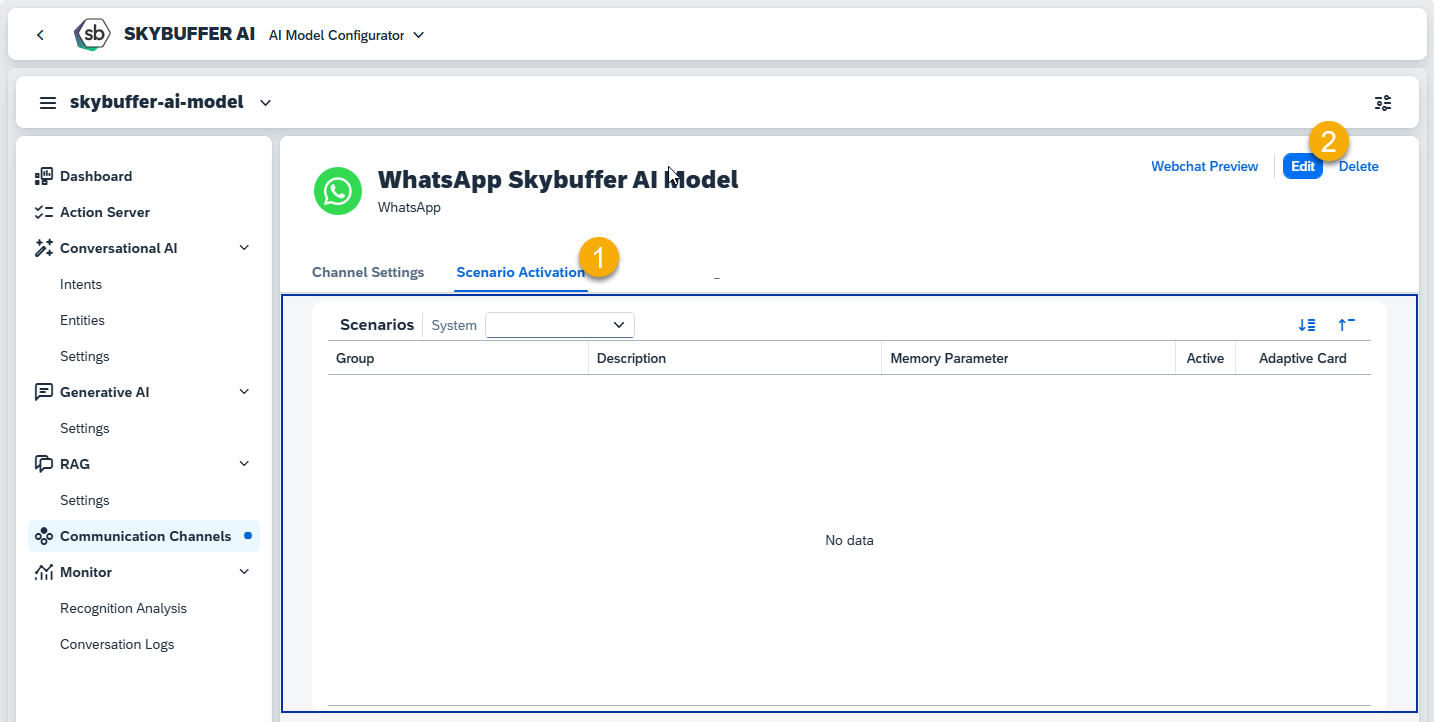Collapse the Monitor section
This screenshot has width=1434, height=722.
pos(244,572)
